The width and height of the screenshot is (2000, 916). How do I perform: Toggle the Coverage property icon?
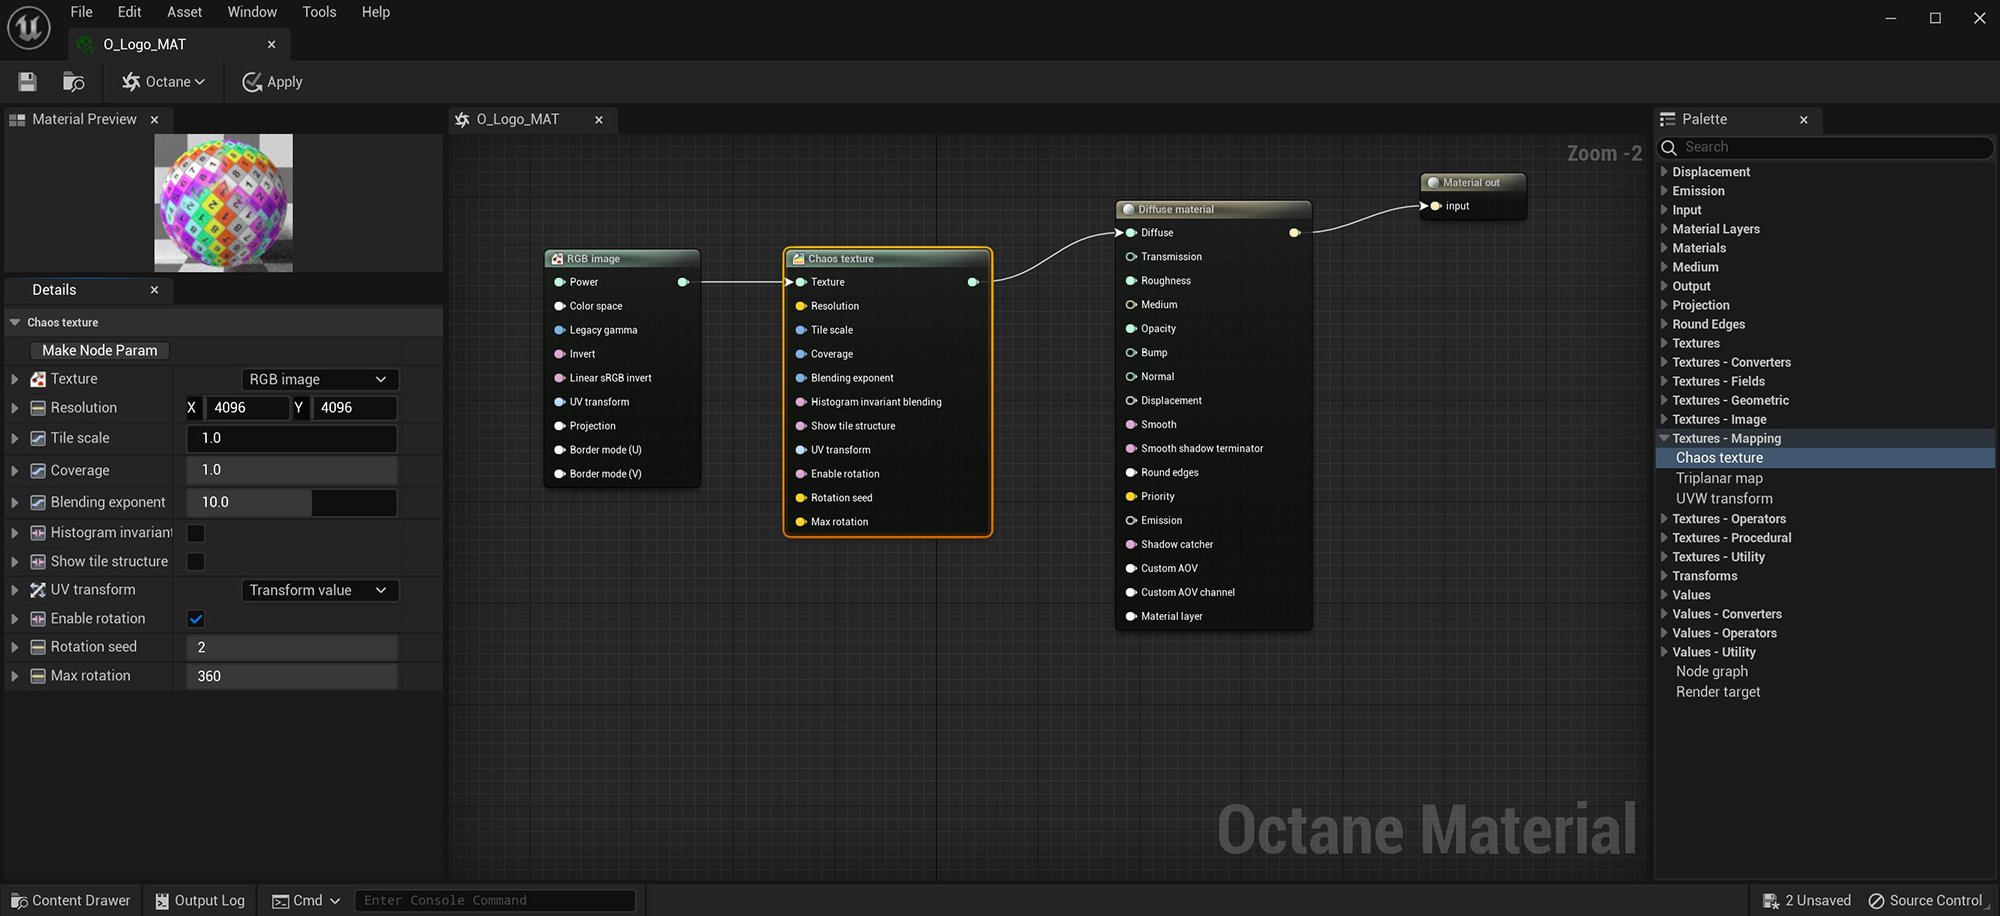click(x=38, y=470)
